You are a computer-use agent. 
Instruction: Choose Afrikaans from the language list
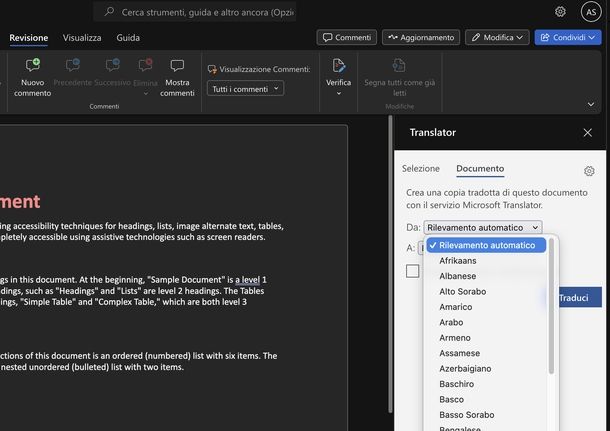coord(486,261)
